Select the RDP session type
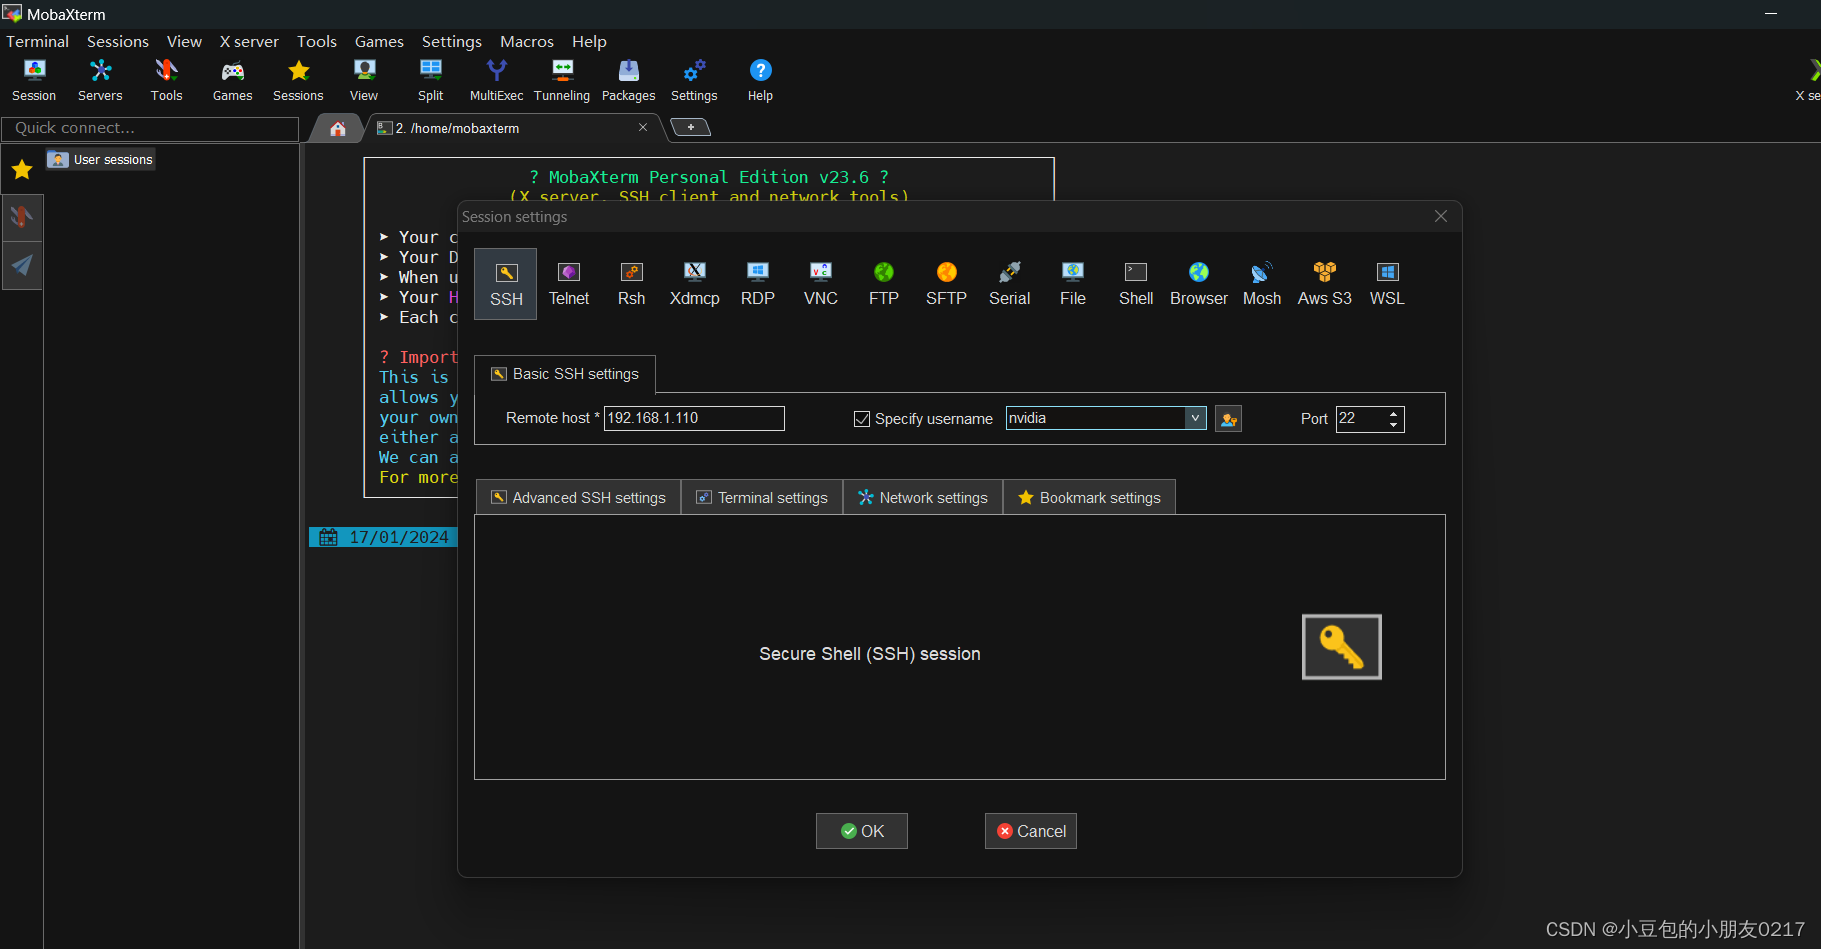1821x949 pixels. 758,284
